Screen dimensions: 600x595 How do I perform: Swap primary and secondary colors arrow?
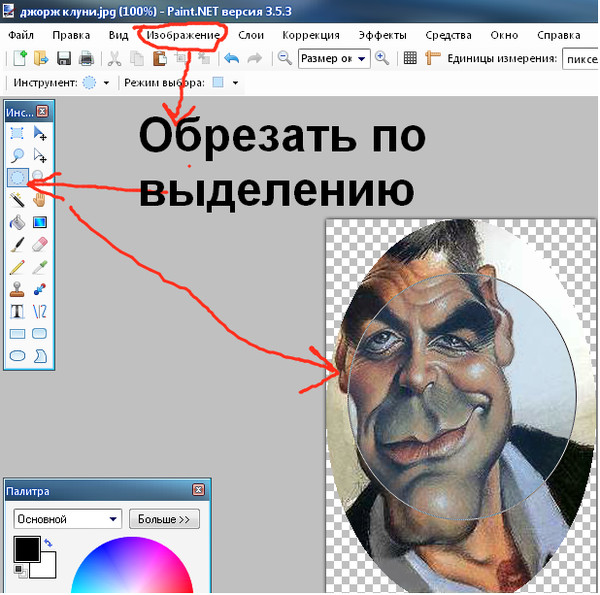(48, 543)
